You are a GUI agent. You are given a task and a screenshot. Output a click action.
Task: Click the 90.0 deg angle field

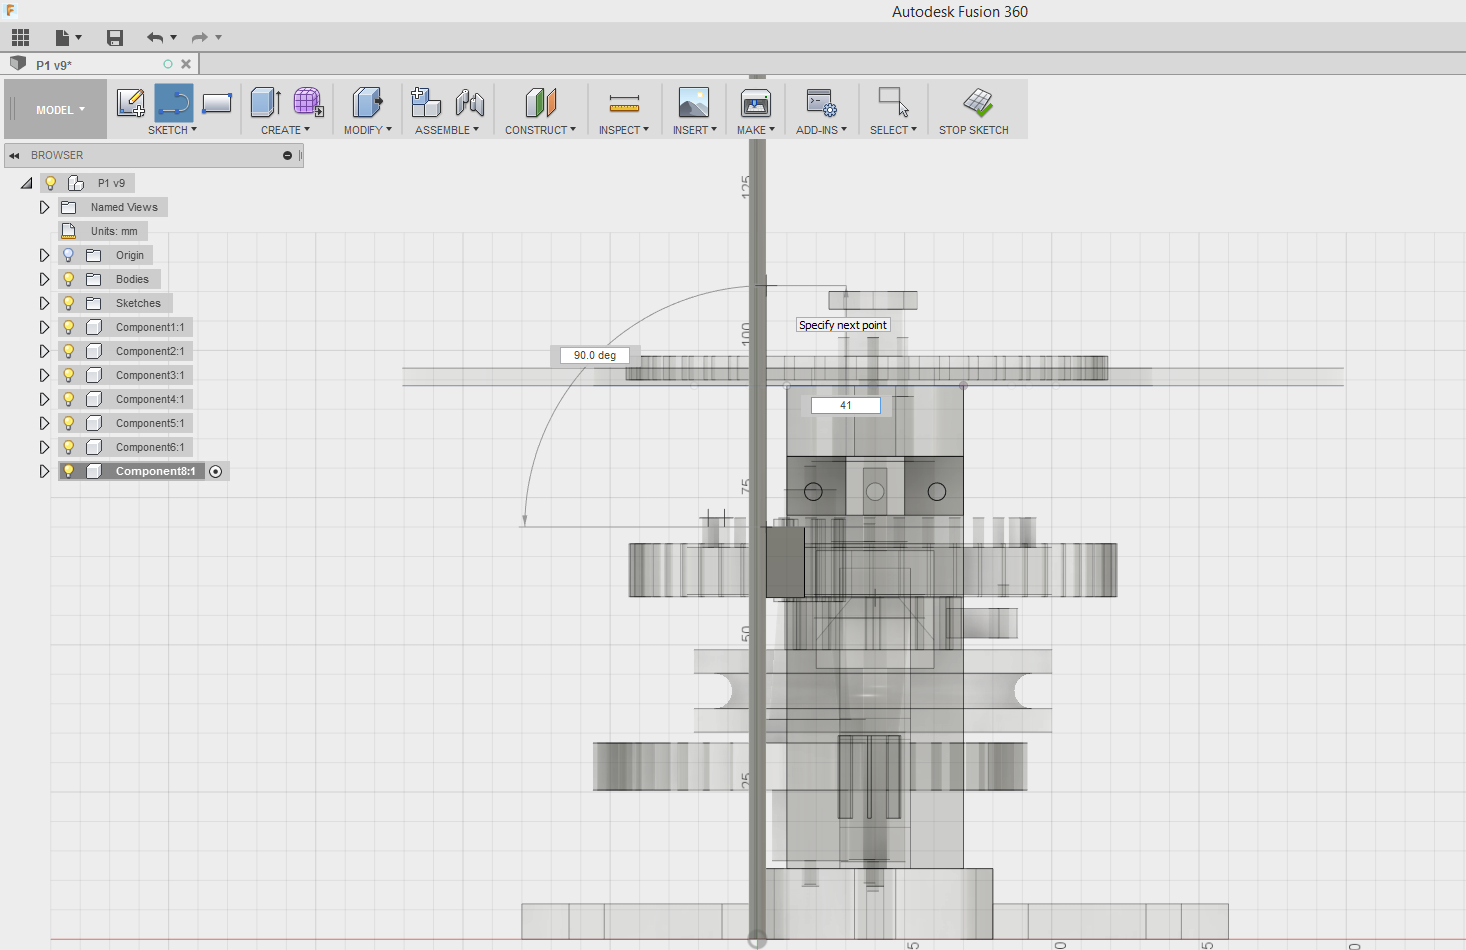pos(595,355)
